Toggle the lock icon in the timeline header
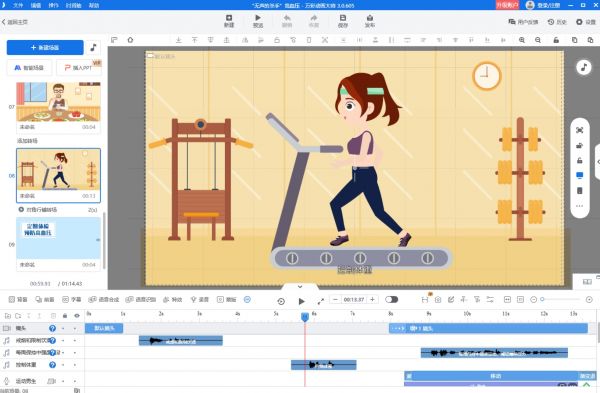This screenshot has height=393, width=600. coord(65,316)
